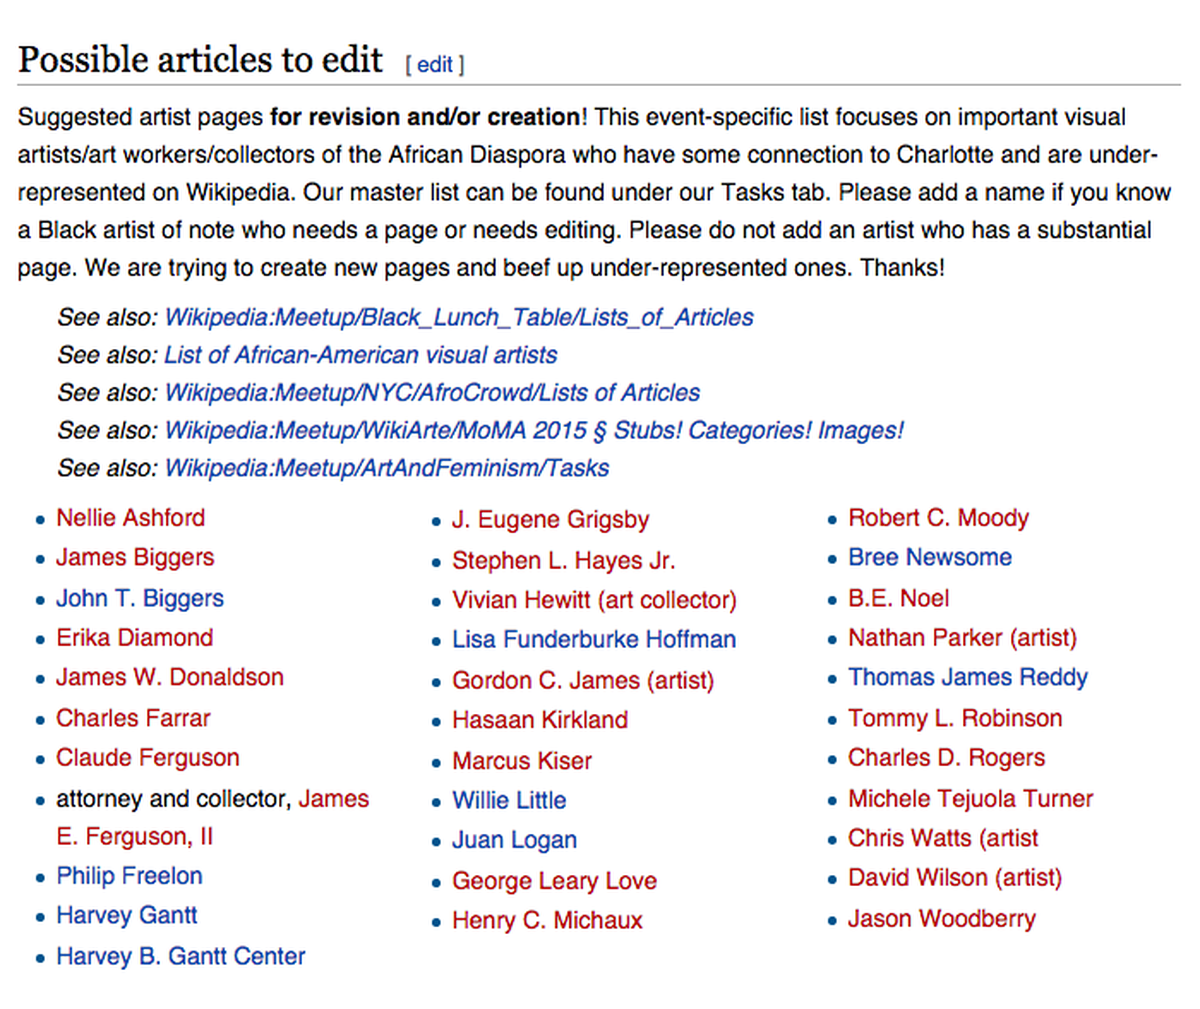Click the Charles Farrar link
The height and width of the screenshot is (1009, 1200).
coord(133,718)
